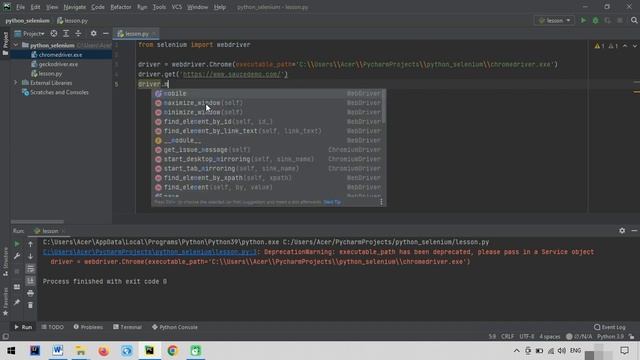This screenshot has width=640, height=360.
Task: Choose maximize_window from completion list
Action: coord(268,103)
